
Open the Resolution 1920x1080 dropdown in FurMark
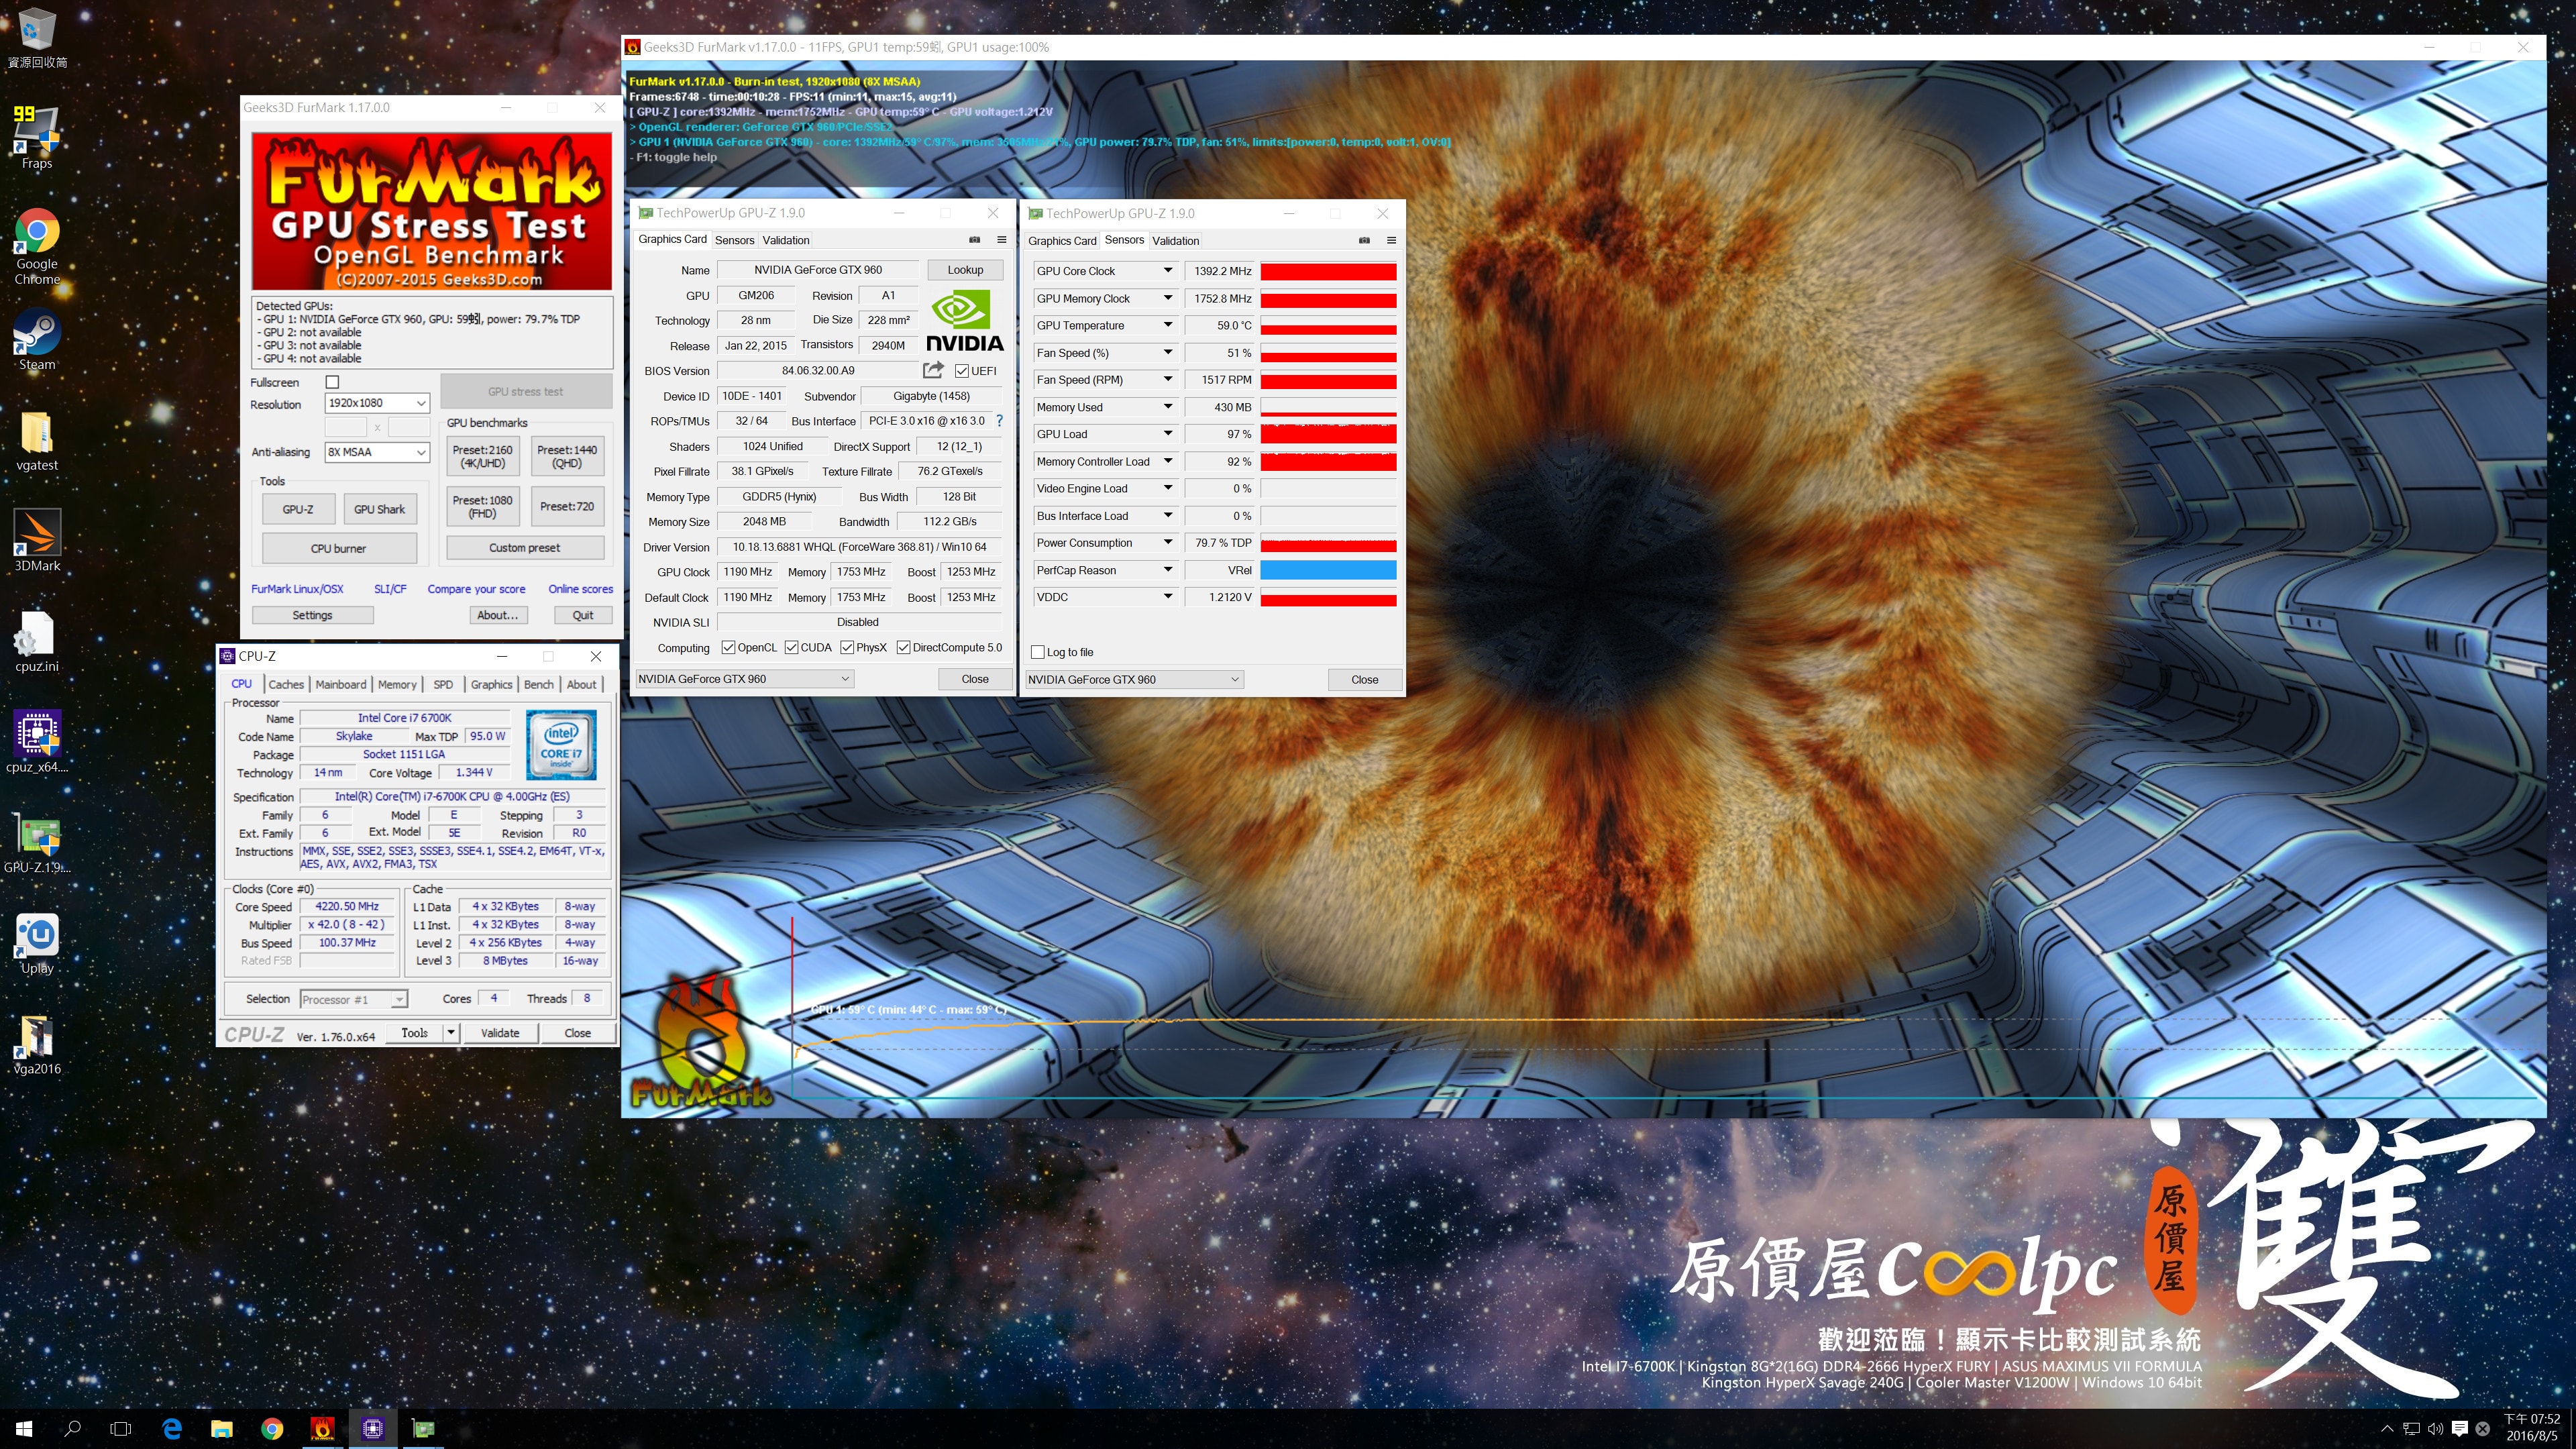(x=377, y=403)
